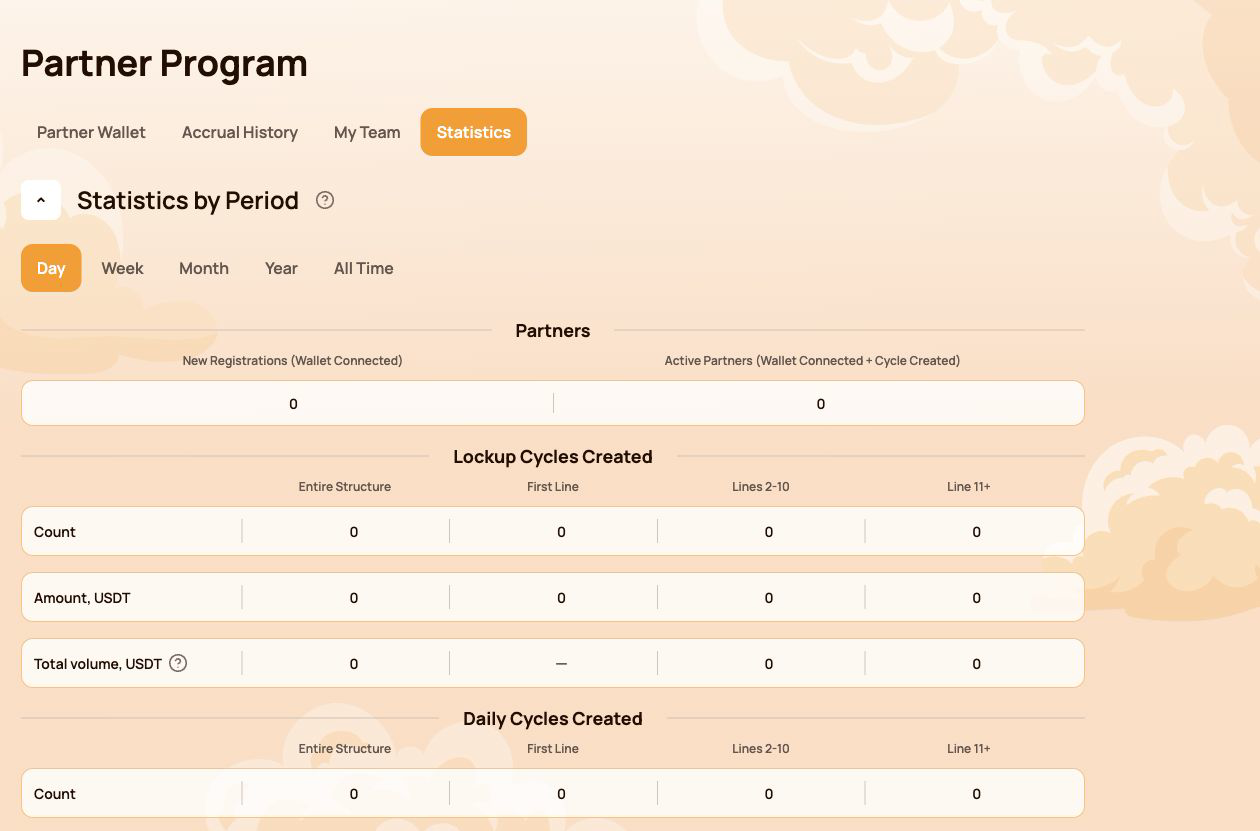Click Lockup Count value for Lines 2-10
Screen dimensions: 1260x831
(769, 532)
